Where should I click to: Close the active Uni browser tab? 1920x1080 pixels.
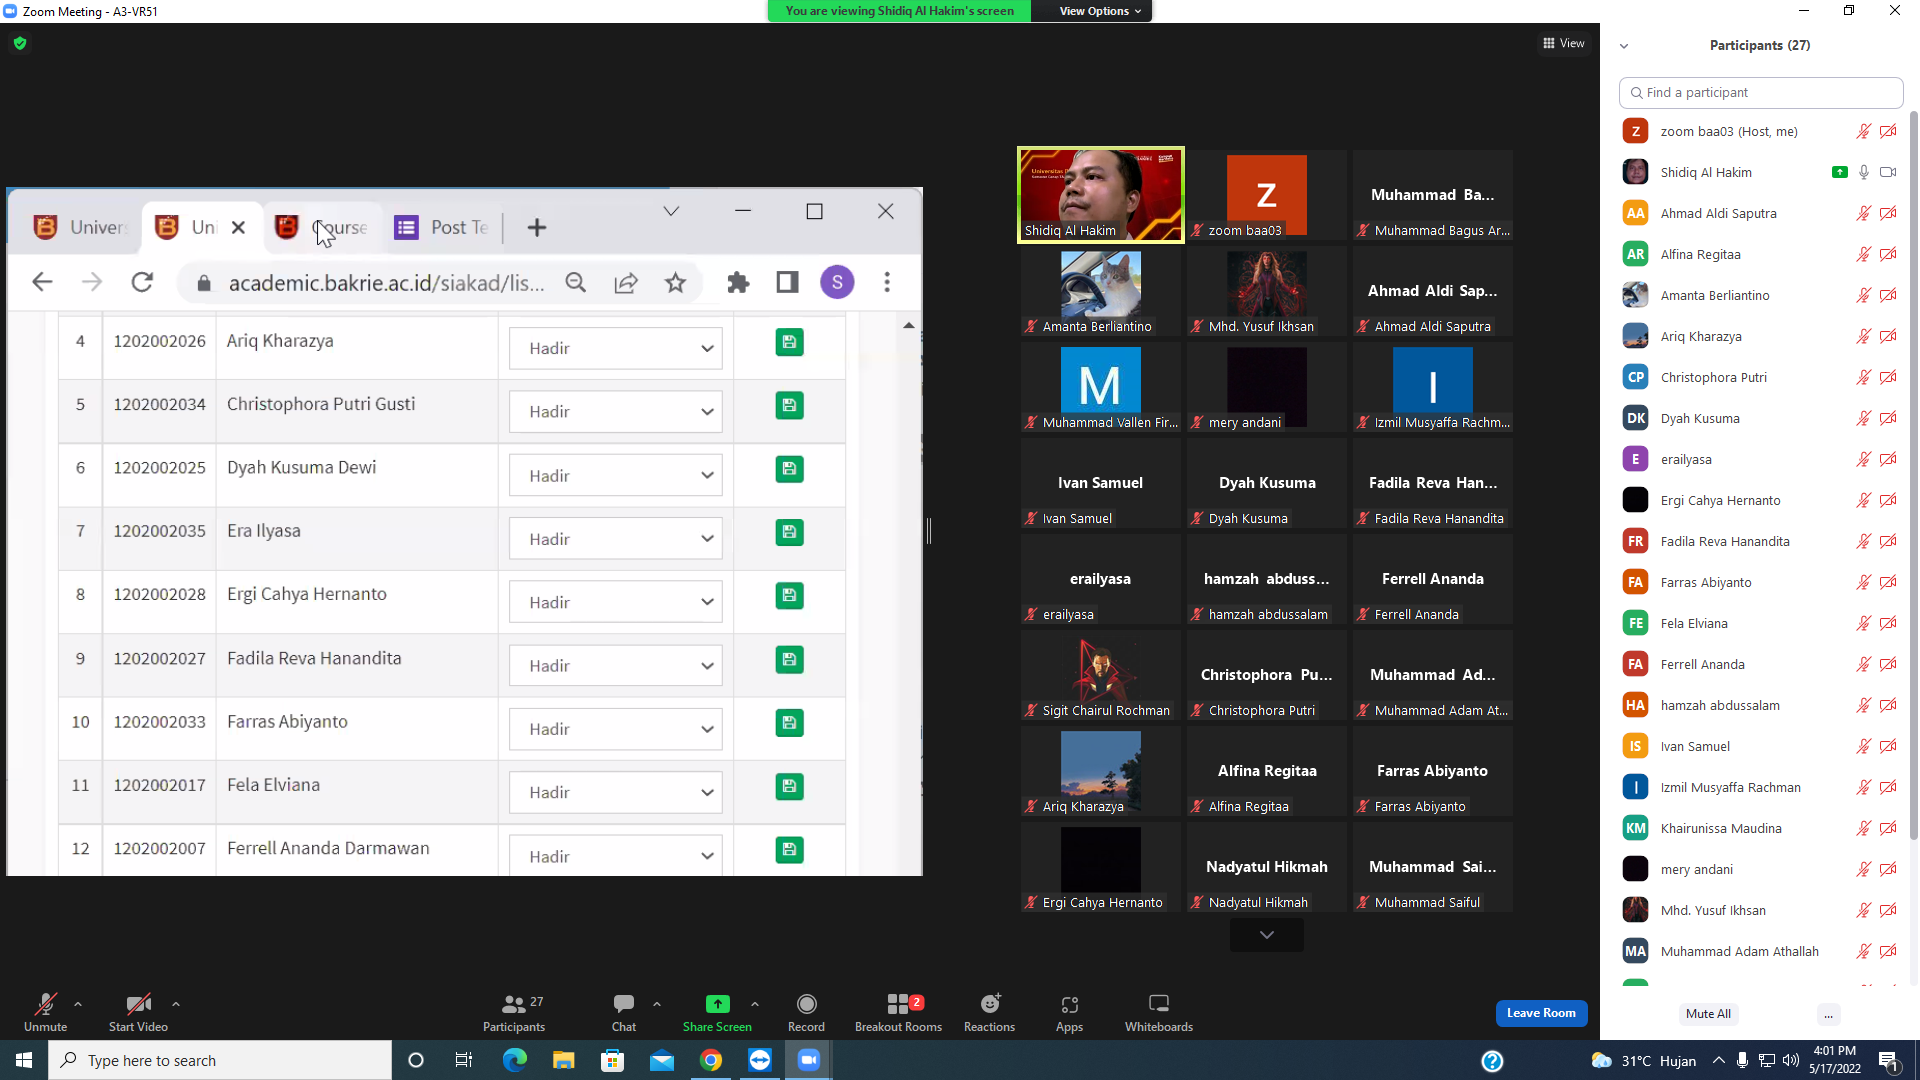238,227
